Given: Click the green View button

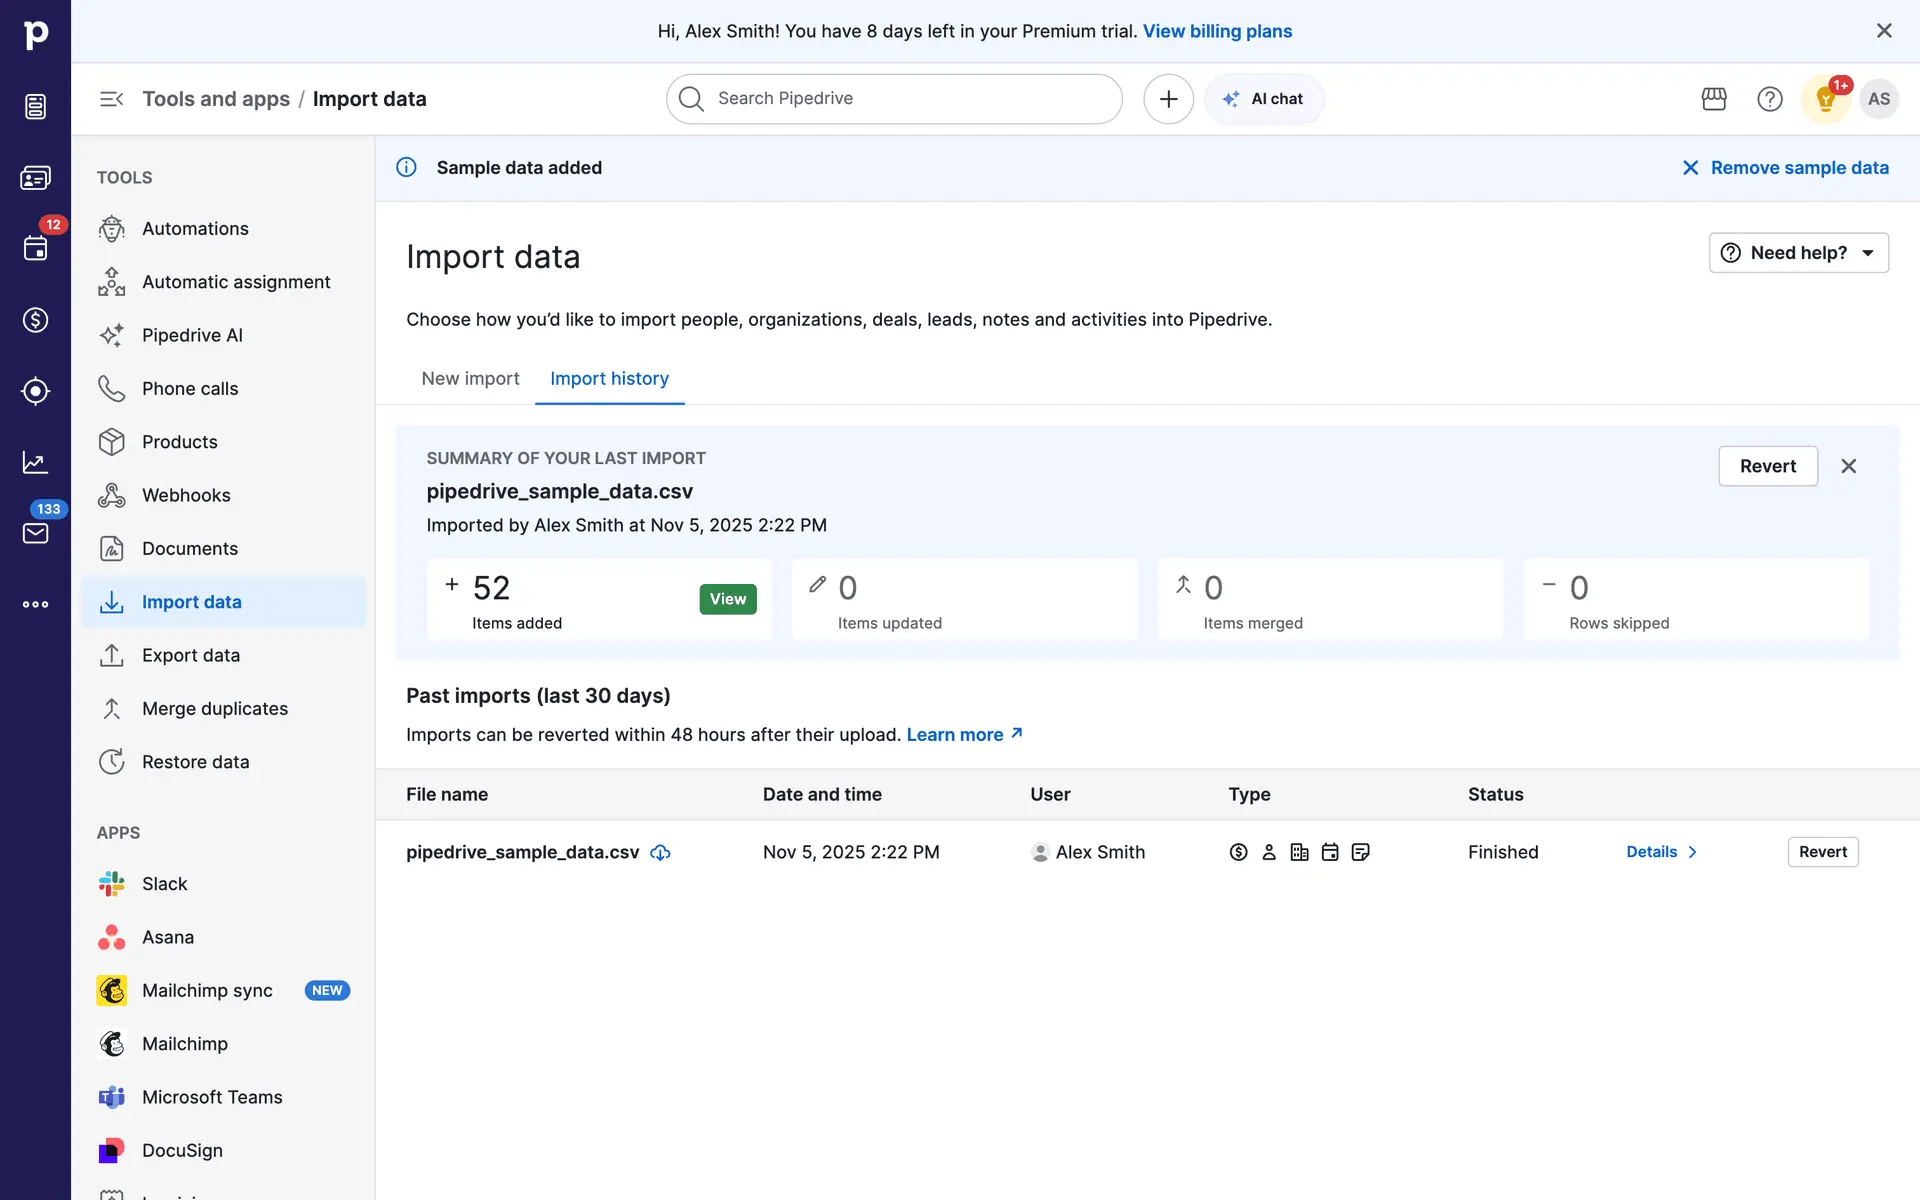Looking at the screenshot, I should point(727,599).
